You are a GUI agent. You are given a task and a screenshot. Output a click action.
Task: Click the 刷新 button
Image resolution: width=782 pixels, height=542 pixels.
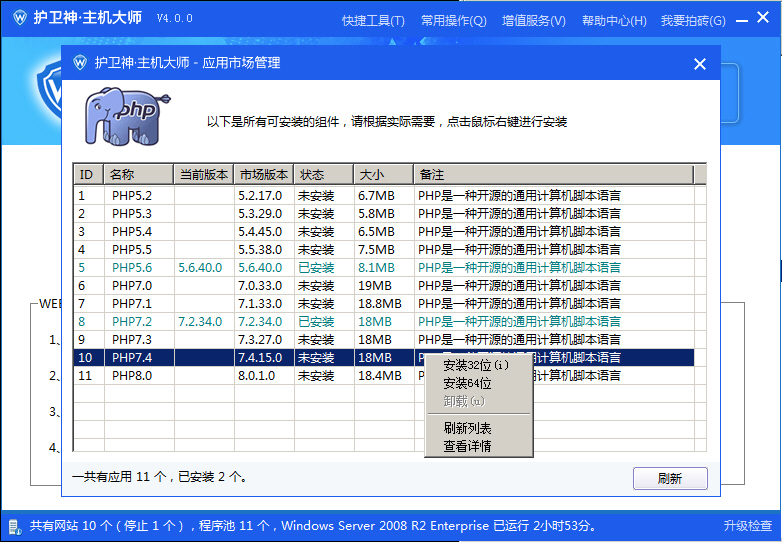pos(670,479)
